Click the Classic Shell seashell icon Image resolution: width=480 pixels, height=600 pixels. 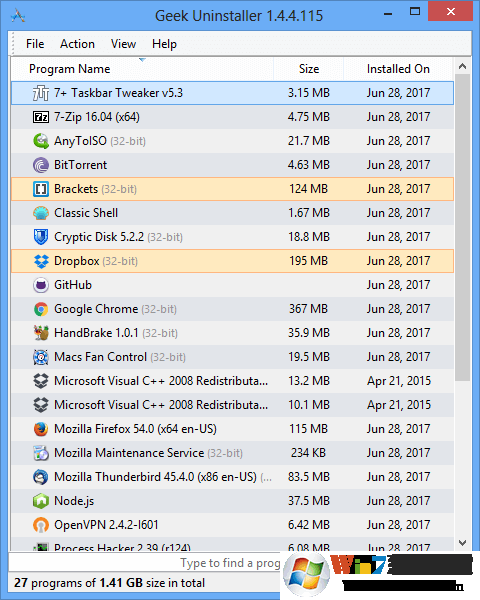click(41, 213)
